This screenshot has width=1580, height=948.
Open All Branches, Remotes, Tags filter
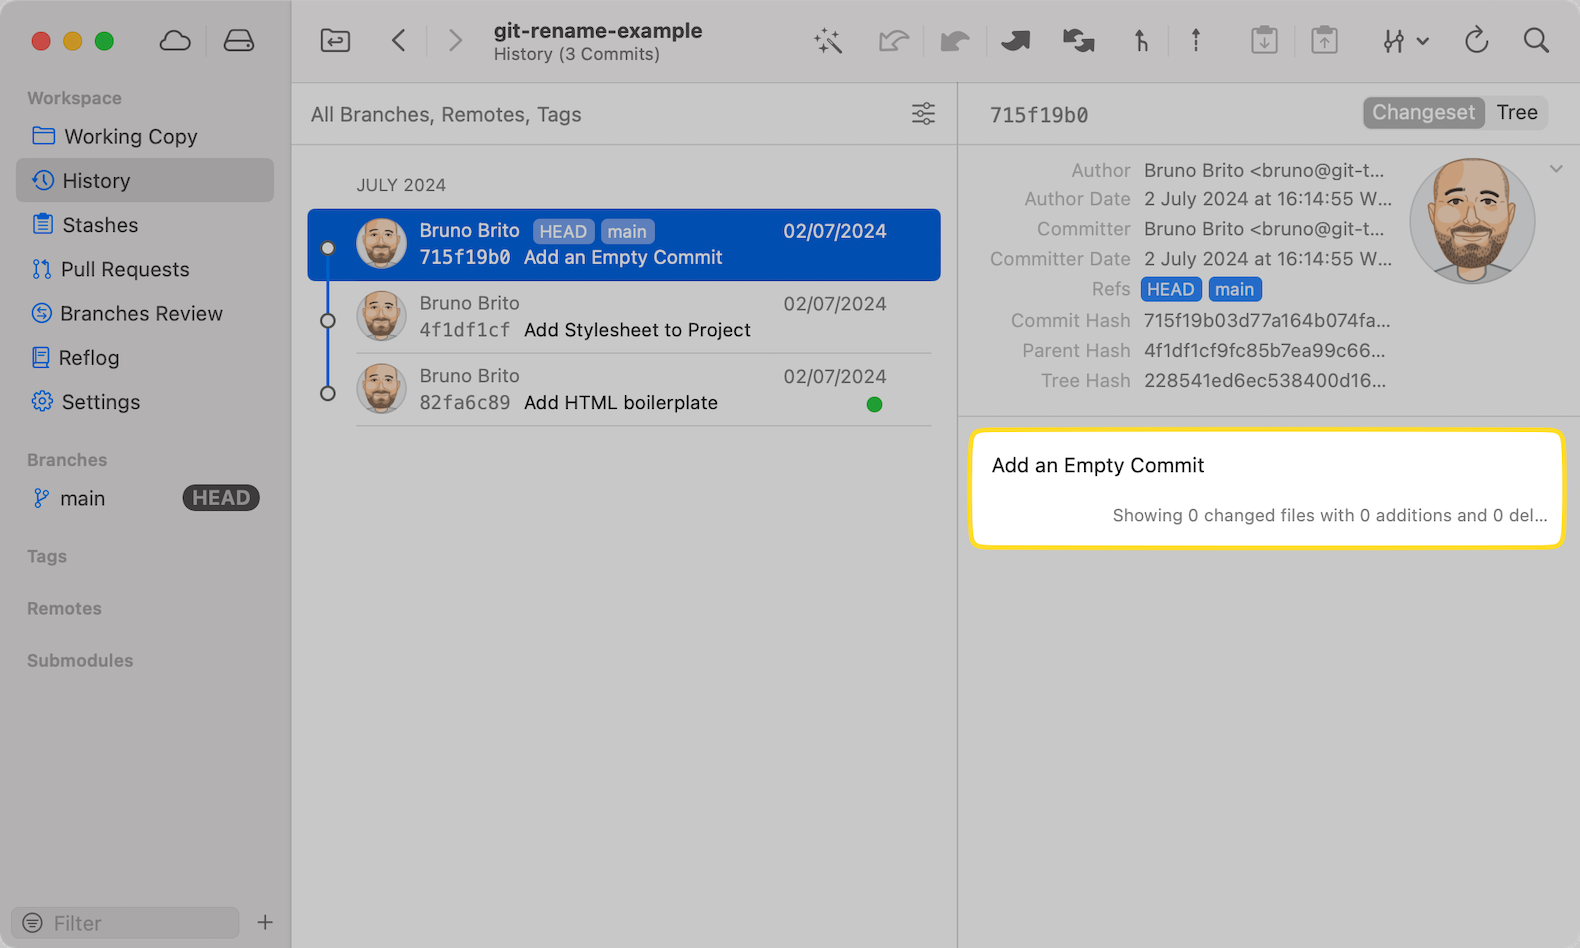(x=446, y=115)
